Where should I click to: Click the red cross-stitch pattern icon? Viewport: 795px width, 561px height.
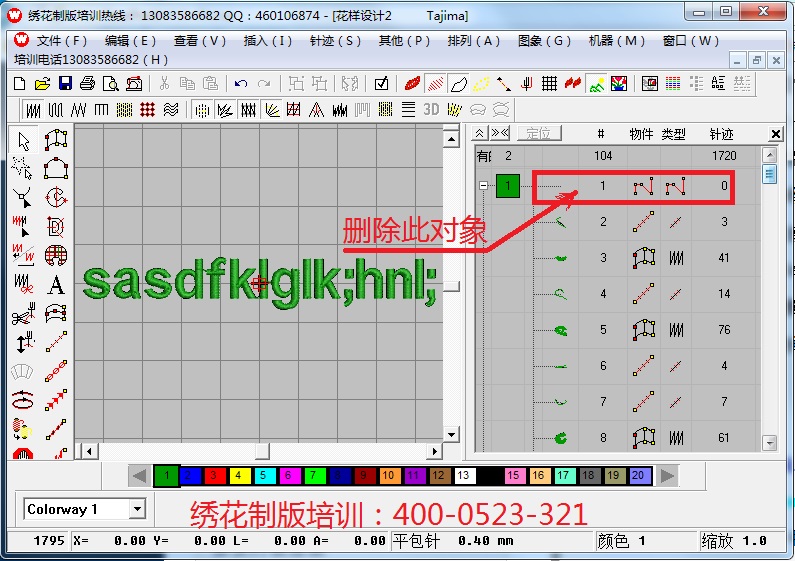click(148, 110)
